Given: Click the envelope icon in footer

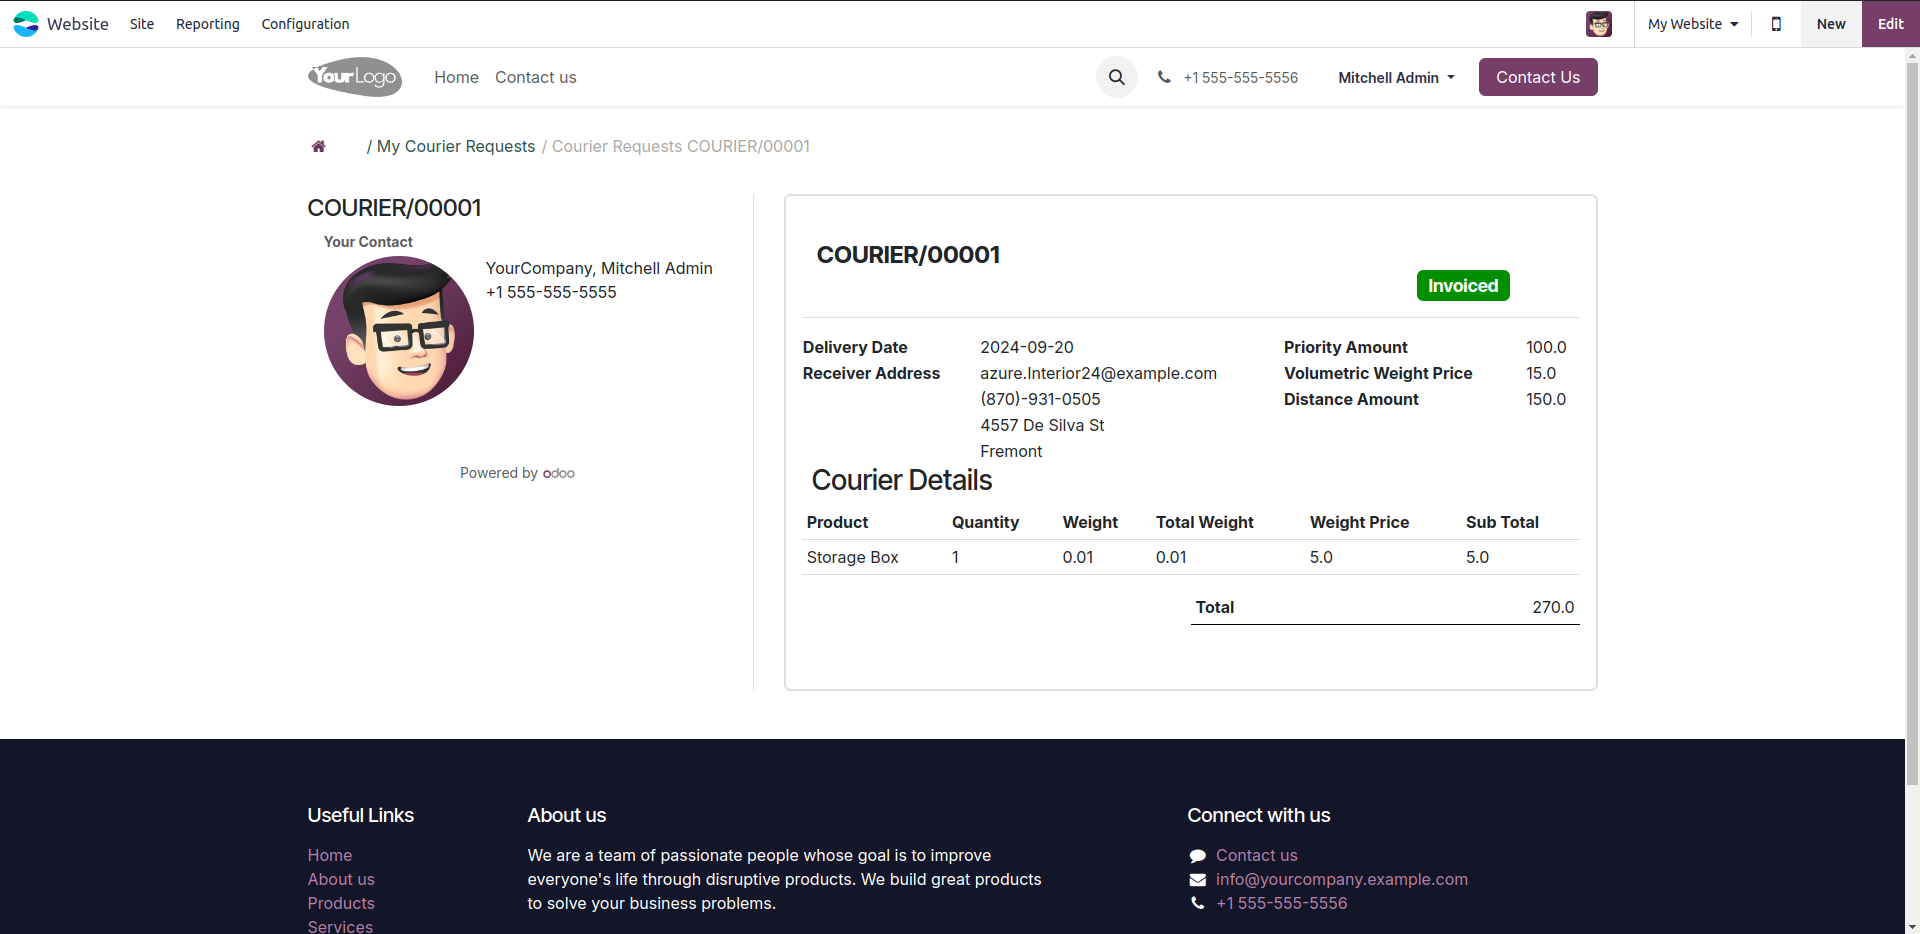Looking at the screenshot, I should point(1197,880).
